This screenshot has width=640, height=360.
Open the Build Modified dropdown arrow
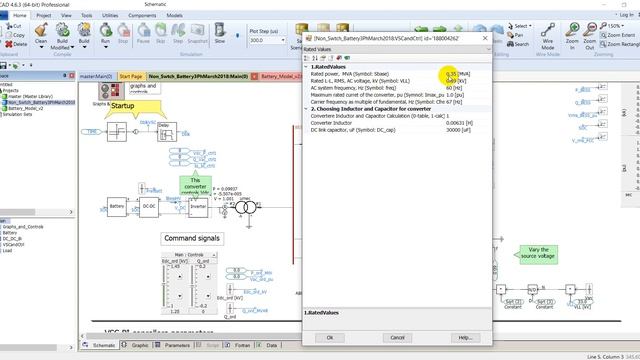pyautogui.click(x=72, y=47)
